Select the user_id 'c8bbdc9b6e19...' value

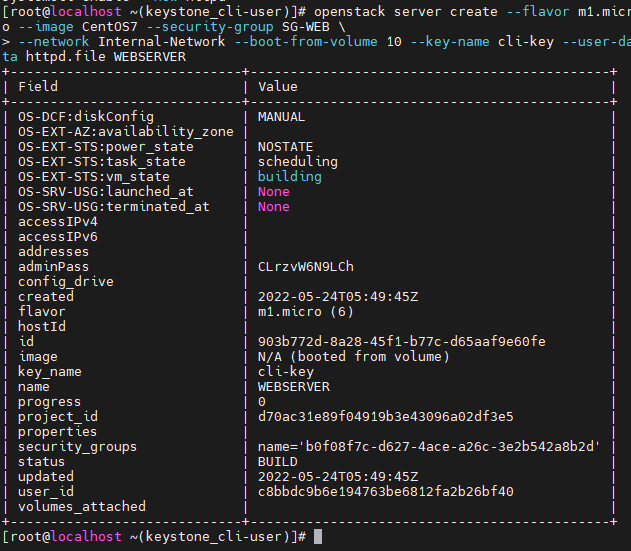[386, 491]
